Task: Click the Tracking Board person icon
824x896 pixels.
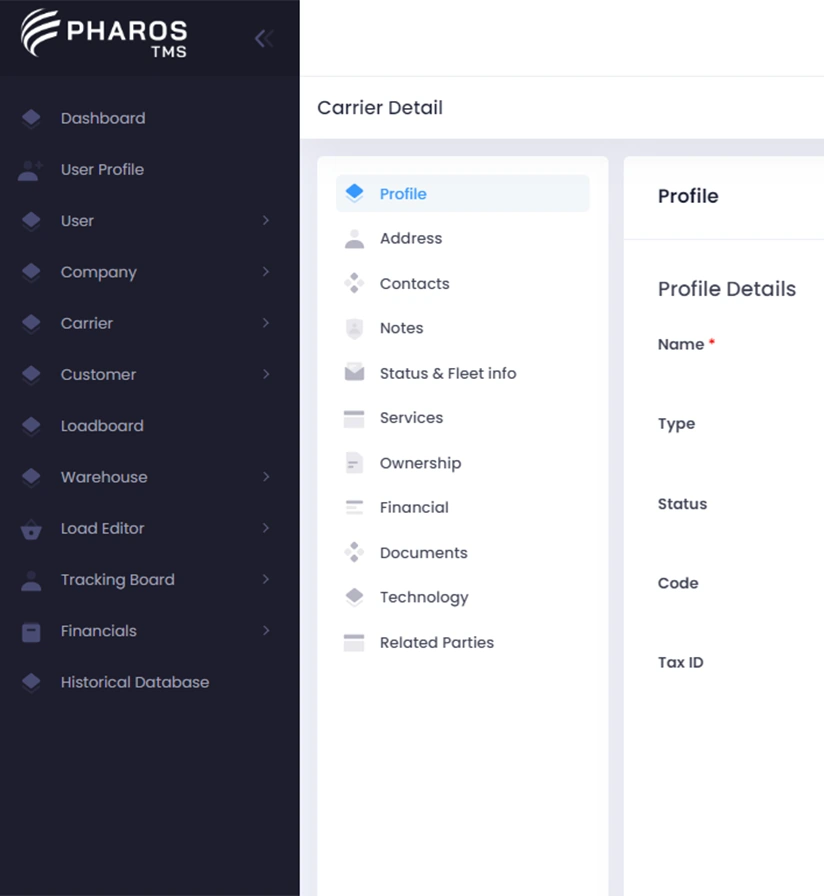Action: pyautogui.click(x=31, y=580)
